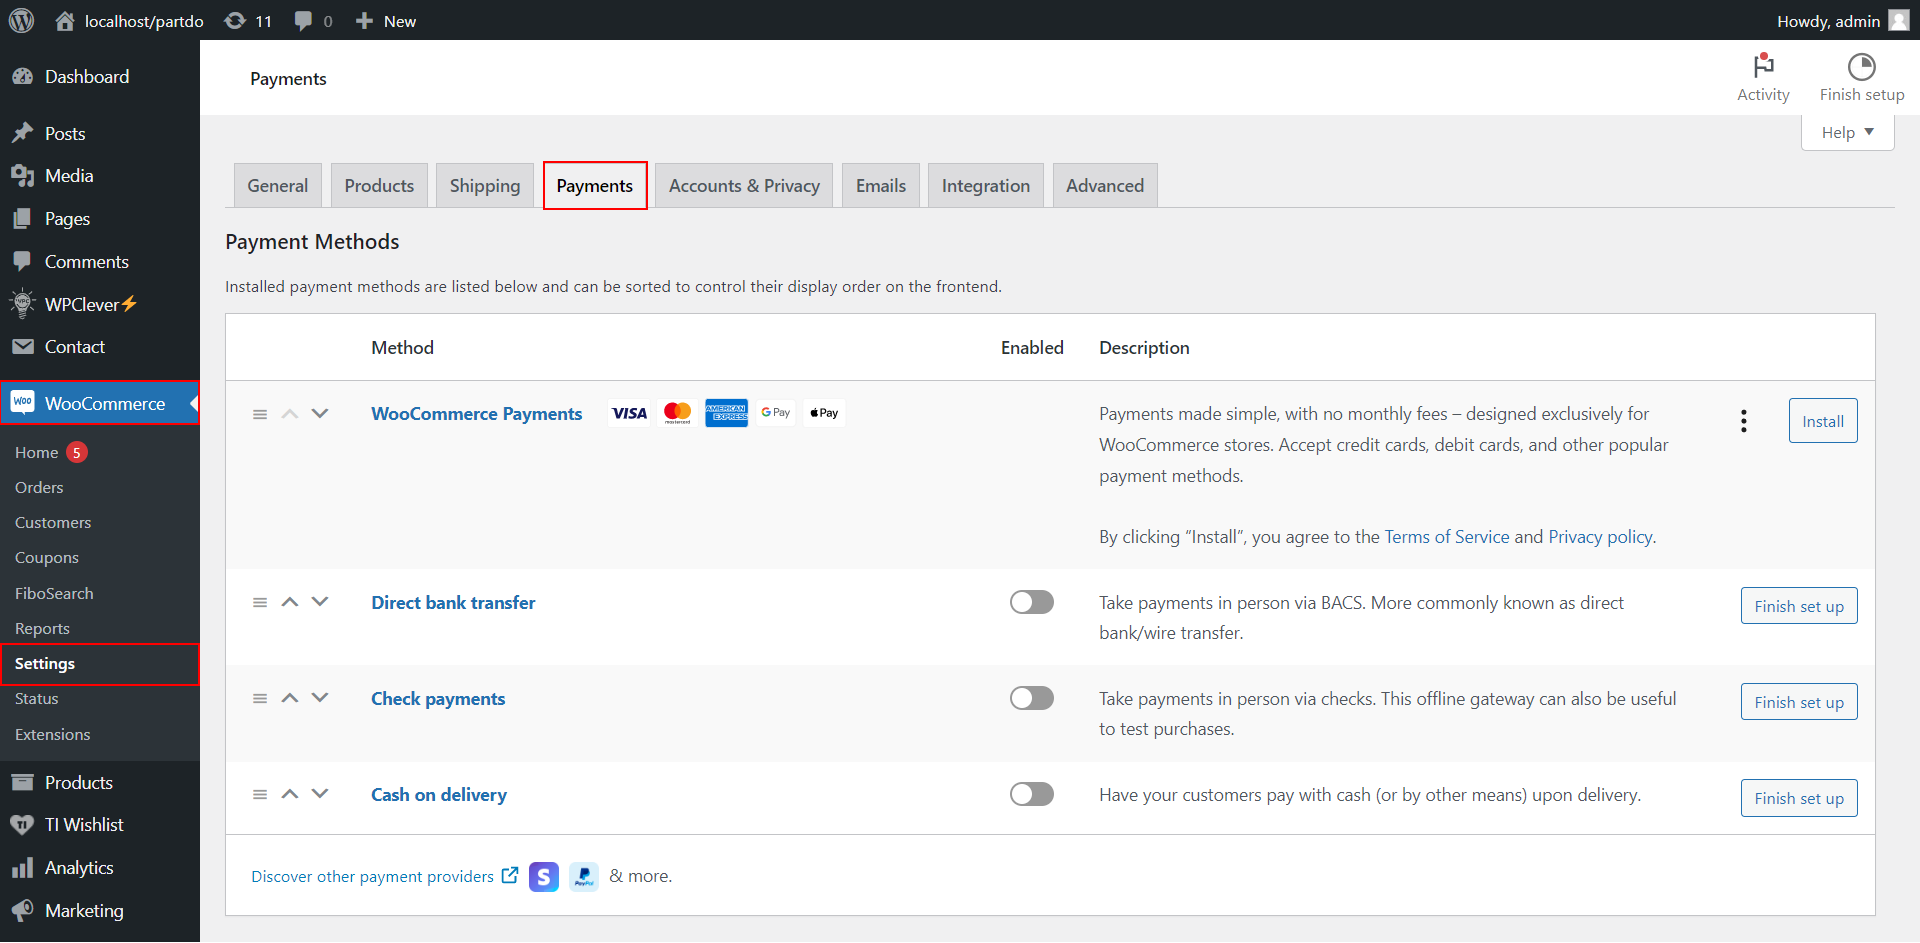Click the Stripe provider icon
The width and height of the screenshot is (1920, 943).
[543, 877]
